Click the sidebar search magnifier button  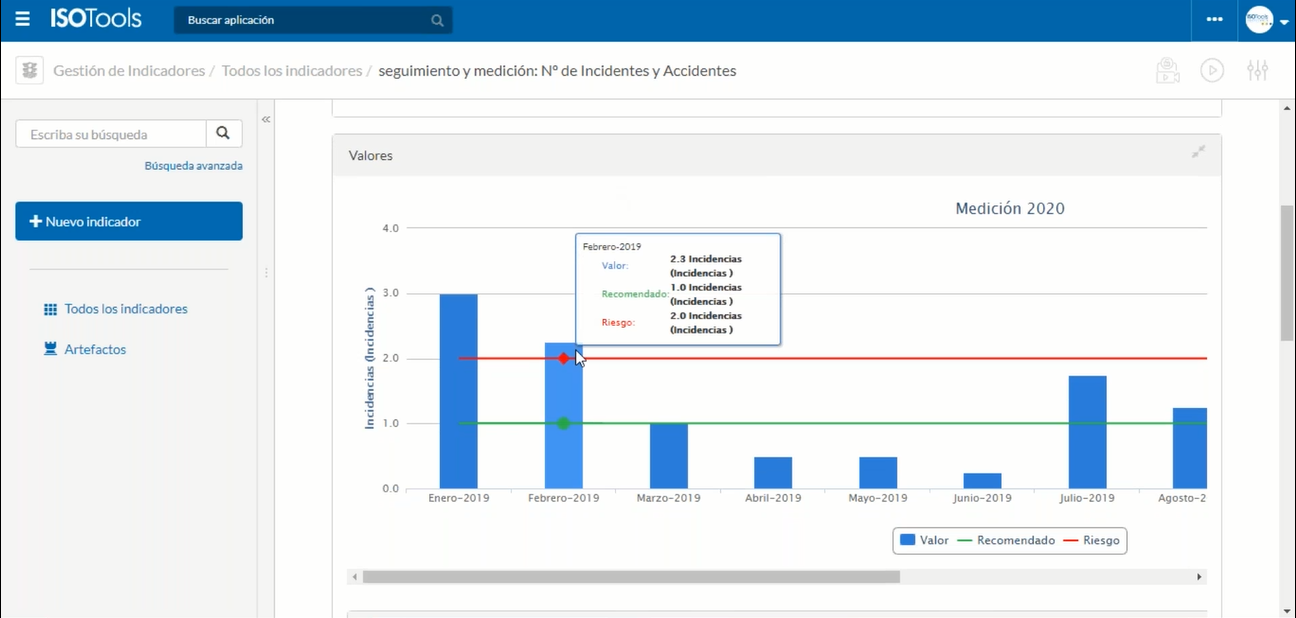(x=223, y=133)
